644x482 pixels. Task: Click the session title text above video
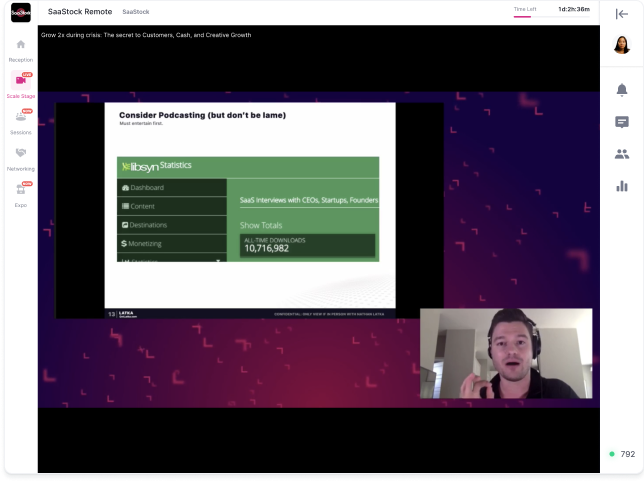click(146, 35)
